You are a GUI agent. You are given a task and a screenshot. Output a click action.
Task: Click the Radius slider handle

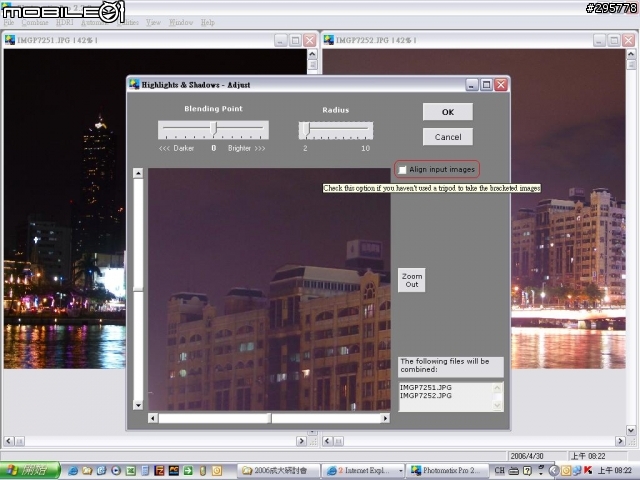306,130
